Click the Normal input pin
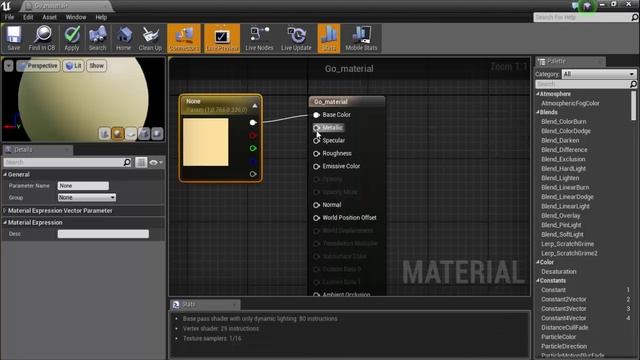 [x=316, y=205]
